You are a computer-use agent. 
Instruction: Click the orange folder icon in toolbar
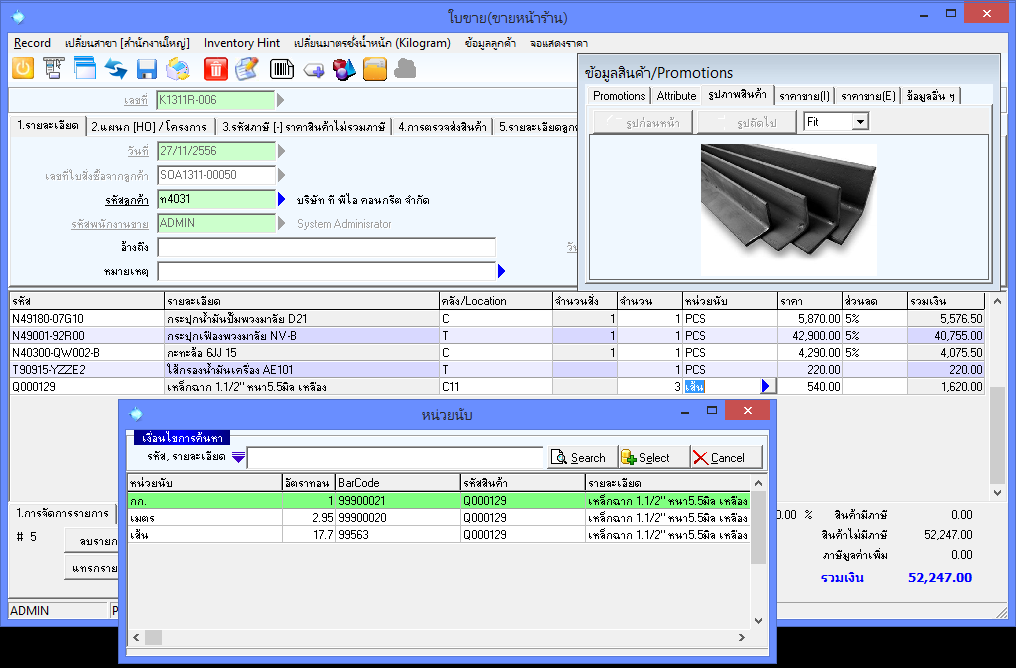374,69
